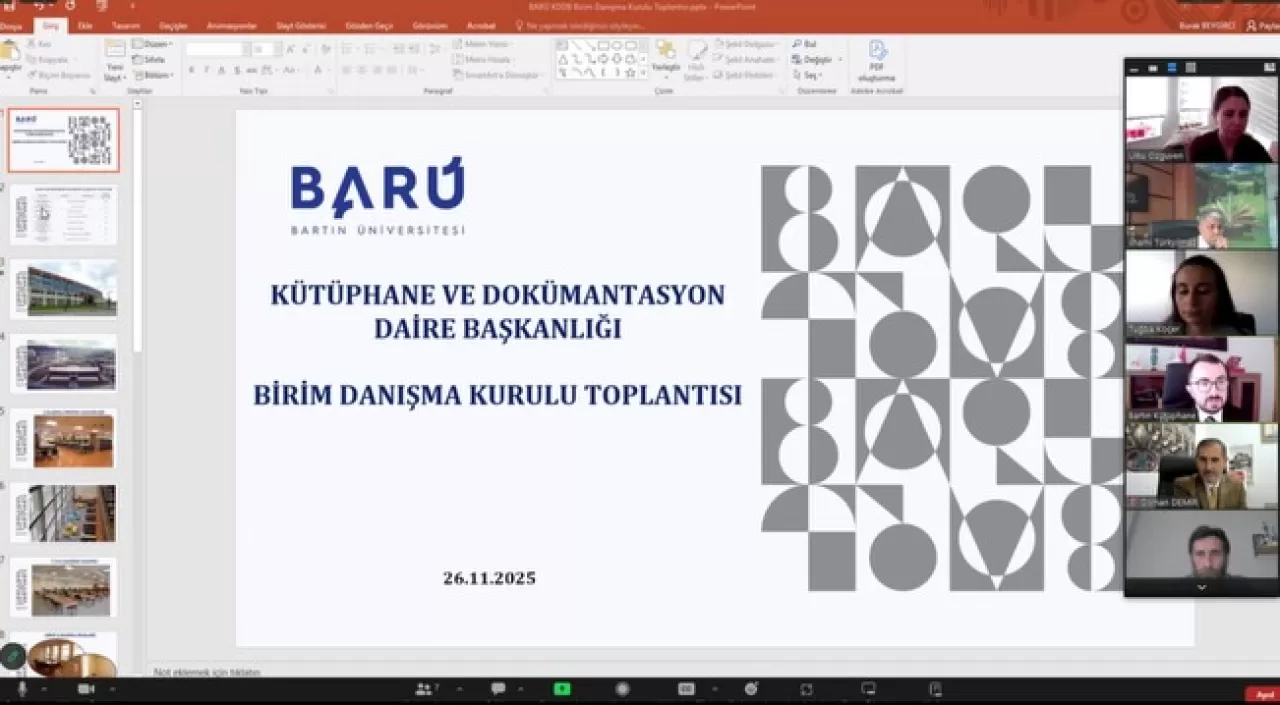Image resolution: width=1280 pixels, height=705 pixels.
Task: Click the participants icon in Zoom toolbar
Action: tap(424, 688)
